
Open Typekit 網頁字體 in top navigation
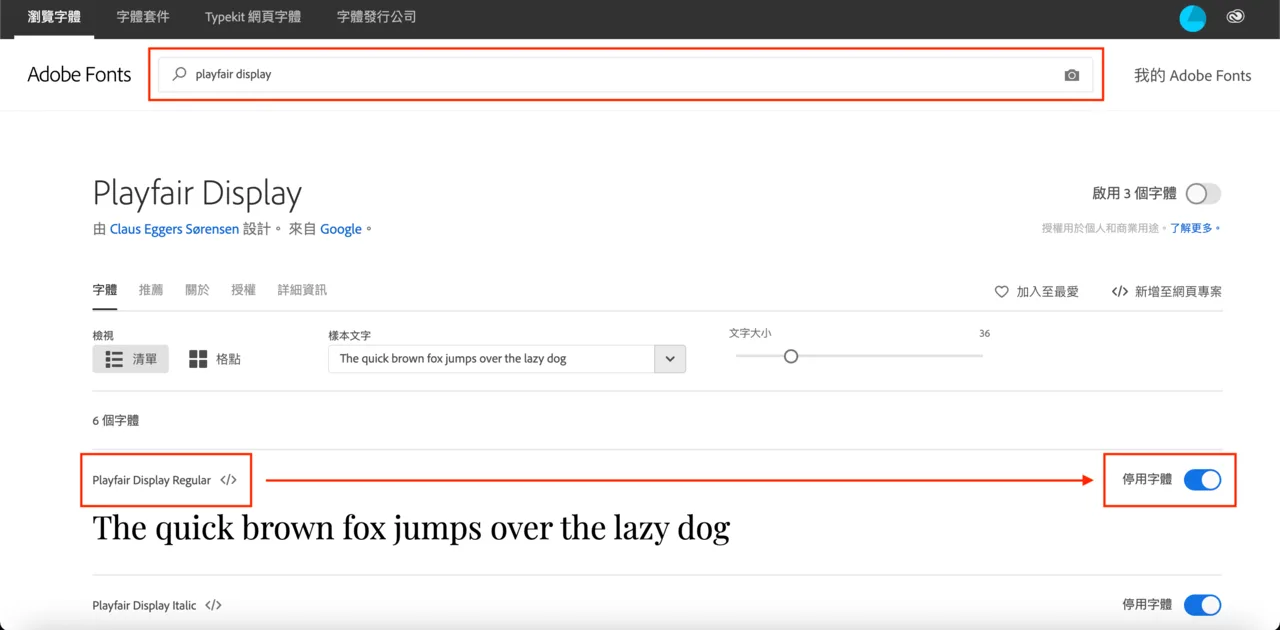pos(253,17)
